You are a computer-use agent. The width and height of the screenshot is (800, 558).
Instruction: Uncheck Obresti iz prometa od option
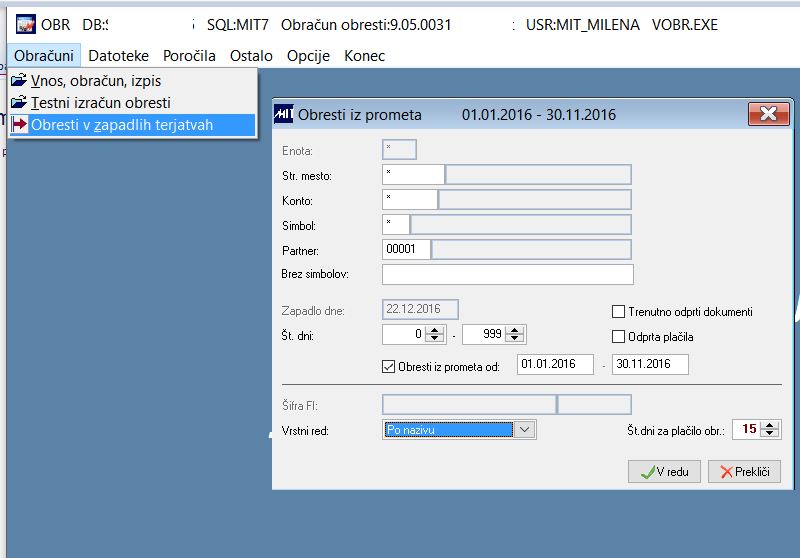[x=388, y=366]
